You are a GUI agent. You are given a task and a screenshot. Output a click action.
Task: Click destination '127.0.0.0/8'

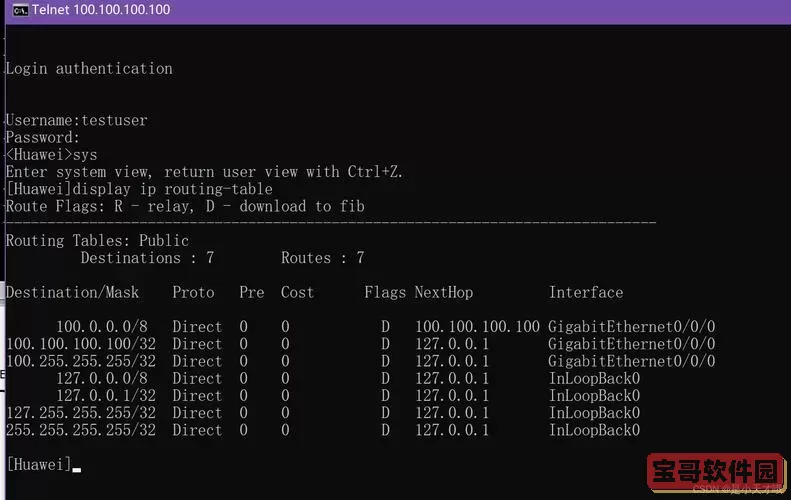click(101, 378)
